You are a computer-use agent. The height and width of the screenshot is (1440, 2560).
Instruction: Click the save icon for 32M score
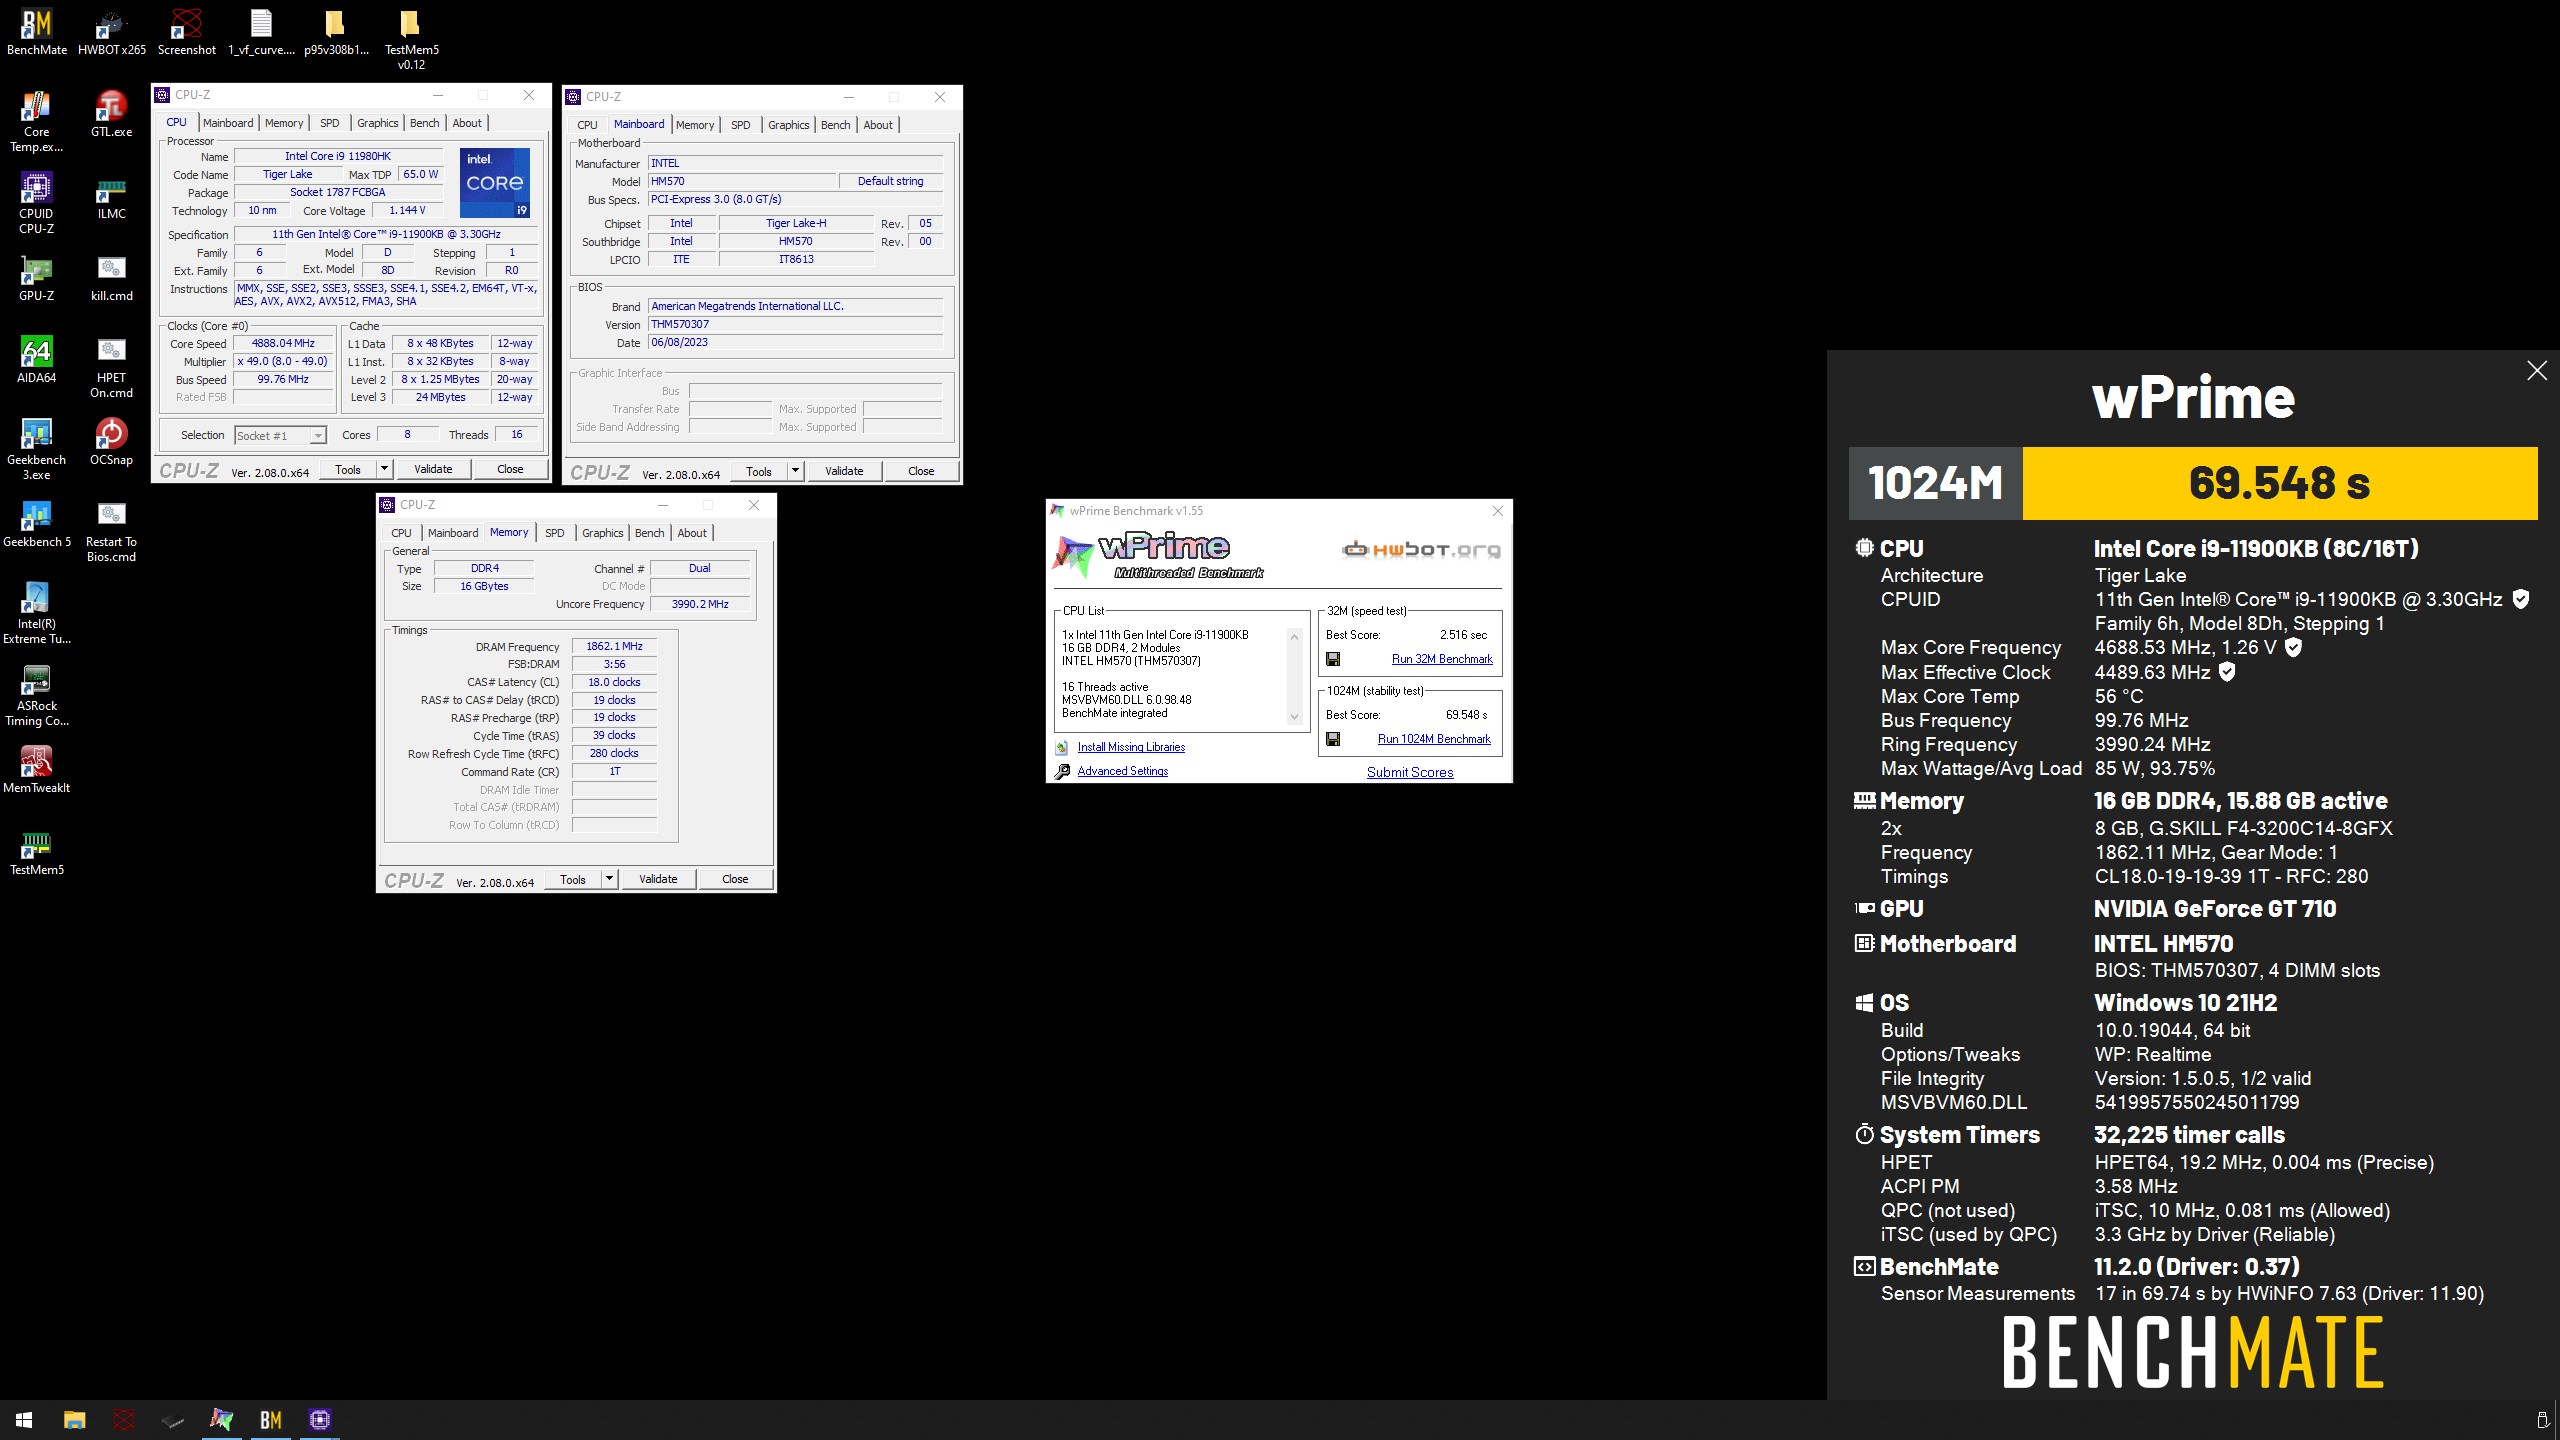pyautogui.click(x=1332, y=659)
